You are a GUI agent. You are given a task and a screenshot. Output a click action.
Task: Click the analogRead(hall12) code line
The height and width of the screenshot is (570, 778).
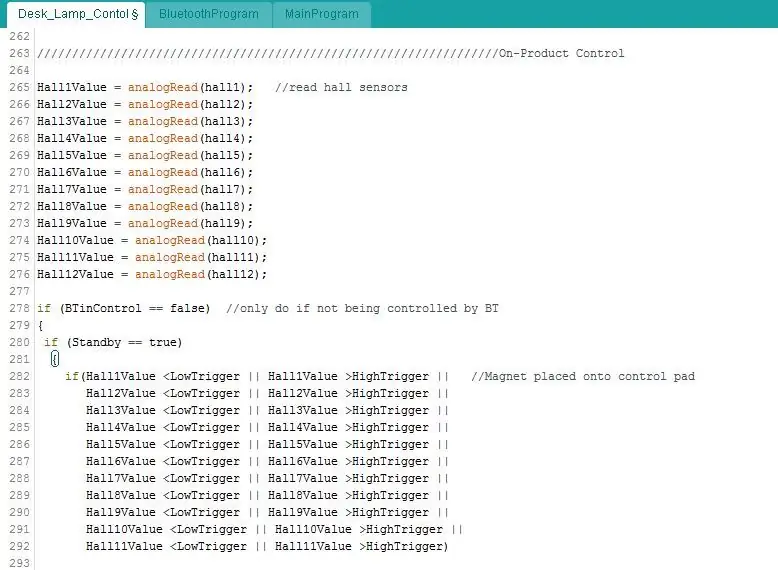(x=152, y=274)
